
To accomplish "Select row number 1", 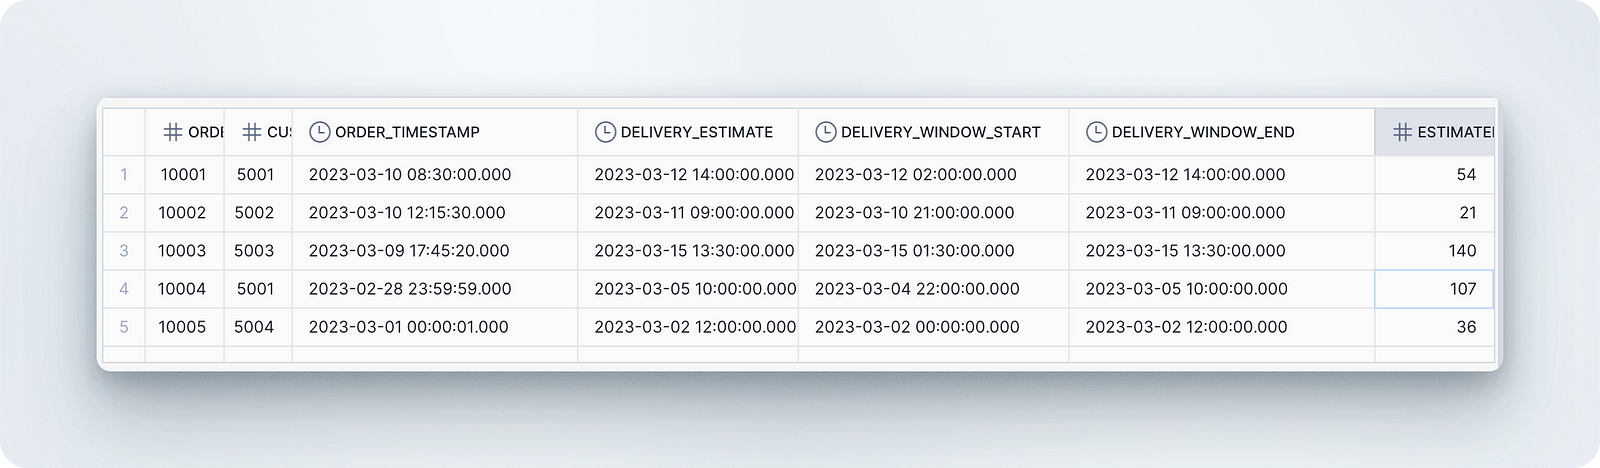I will pos(124,174).
